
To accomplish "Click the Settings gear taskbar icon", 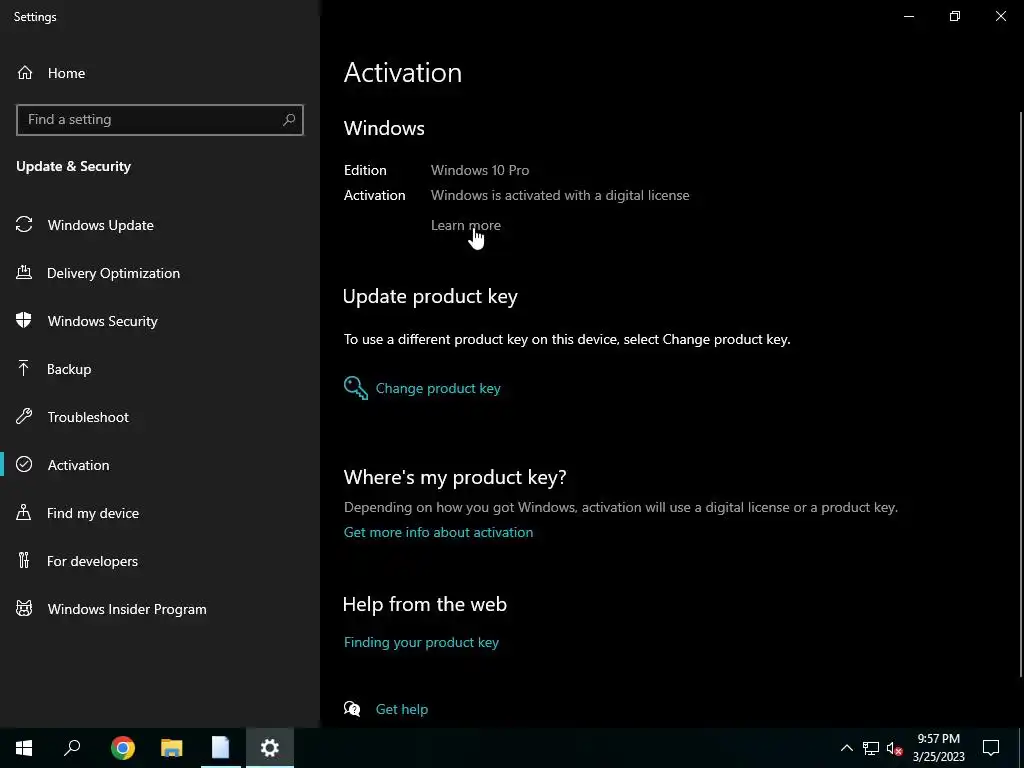I will [270, 748].
